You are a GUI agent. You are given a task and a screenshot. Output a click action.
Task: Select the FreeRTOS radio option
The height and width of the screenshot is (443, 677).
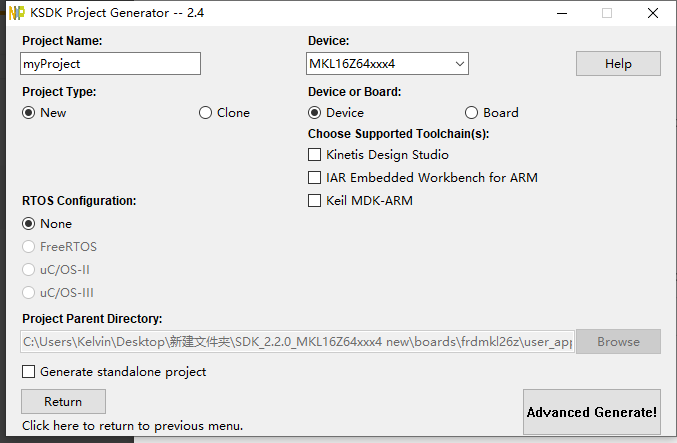coord(29,247)
